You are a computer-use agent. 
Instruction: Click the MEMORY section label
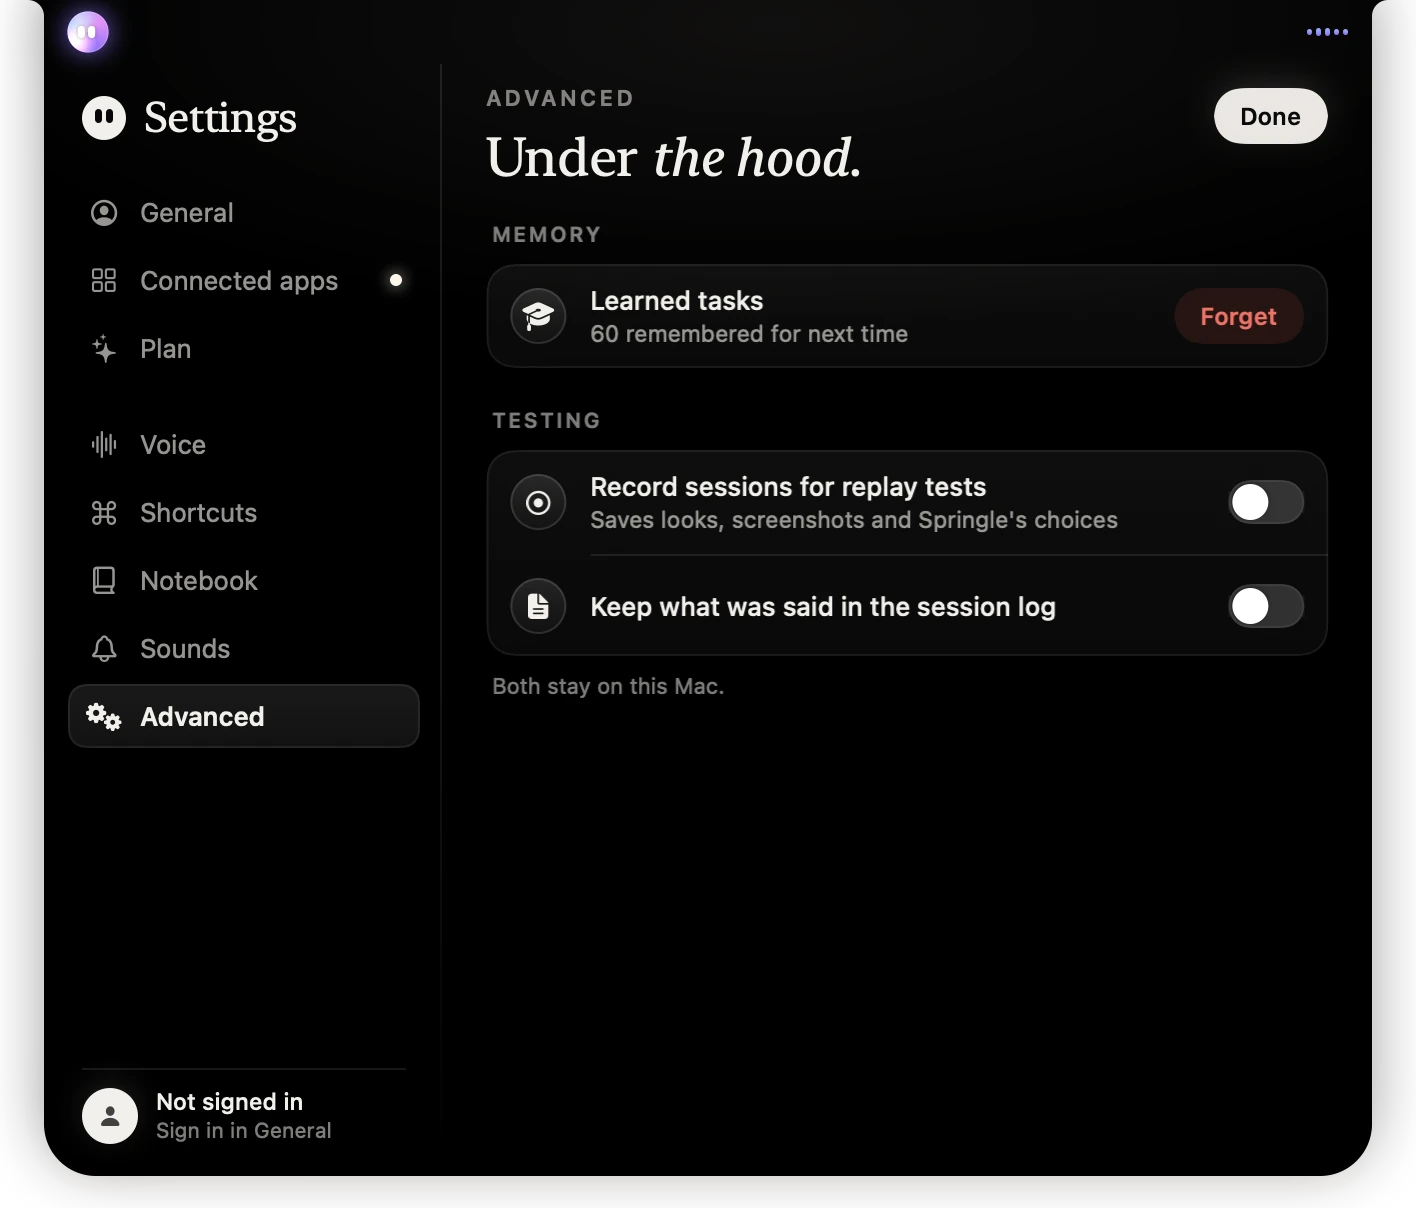[x=546, y=235]
